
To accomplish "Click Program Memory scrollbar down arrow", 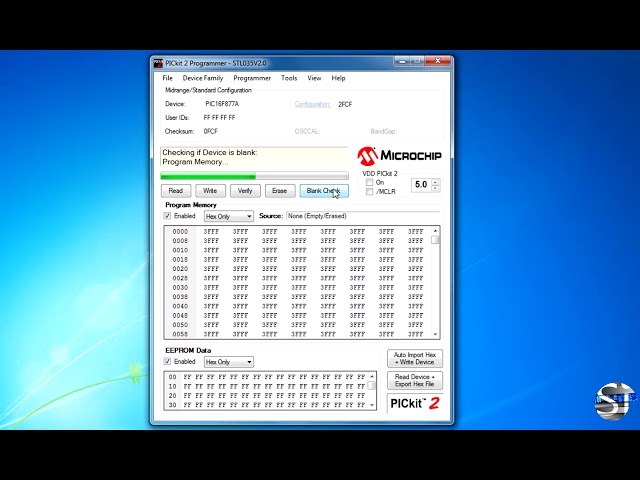I will click(436, 334).
